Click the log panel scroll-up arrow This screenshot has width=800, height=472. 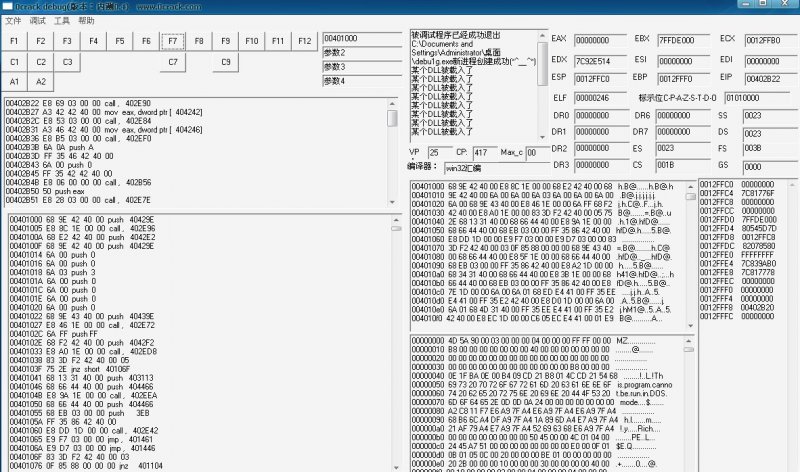[x=542, y=36]
